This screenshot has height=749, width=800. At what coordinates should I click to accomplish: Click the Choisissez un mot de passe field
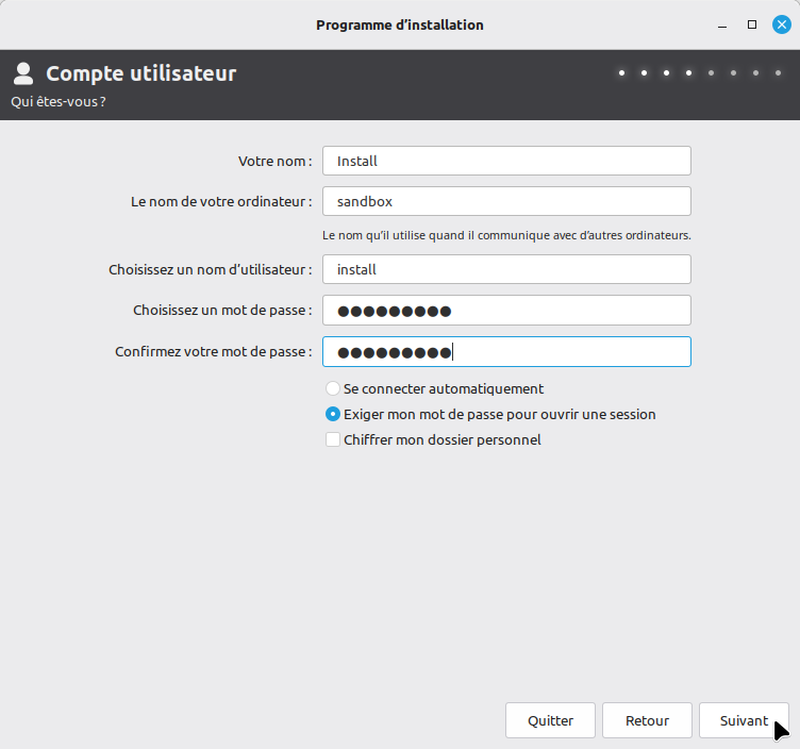click(506, 310)
